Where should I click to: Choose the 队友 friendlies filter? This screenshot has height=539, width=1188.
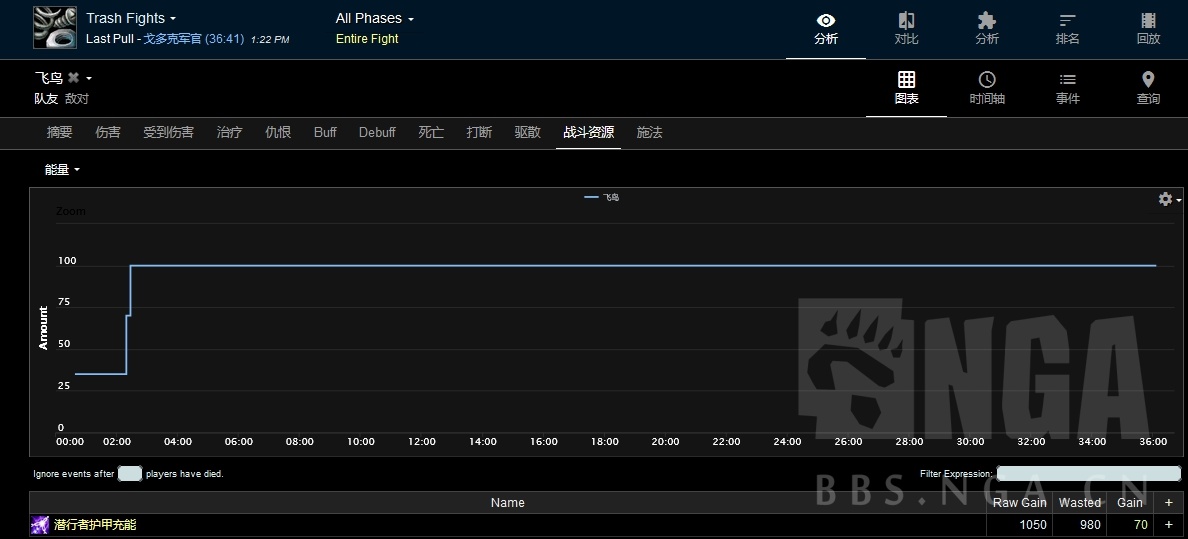[45, 99]
